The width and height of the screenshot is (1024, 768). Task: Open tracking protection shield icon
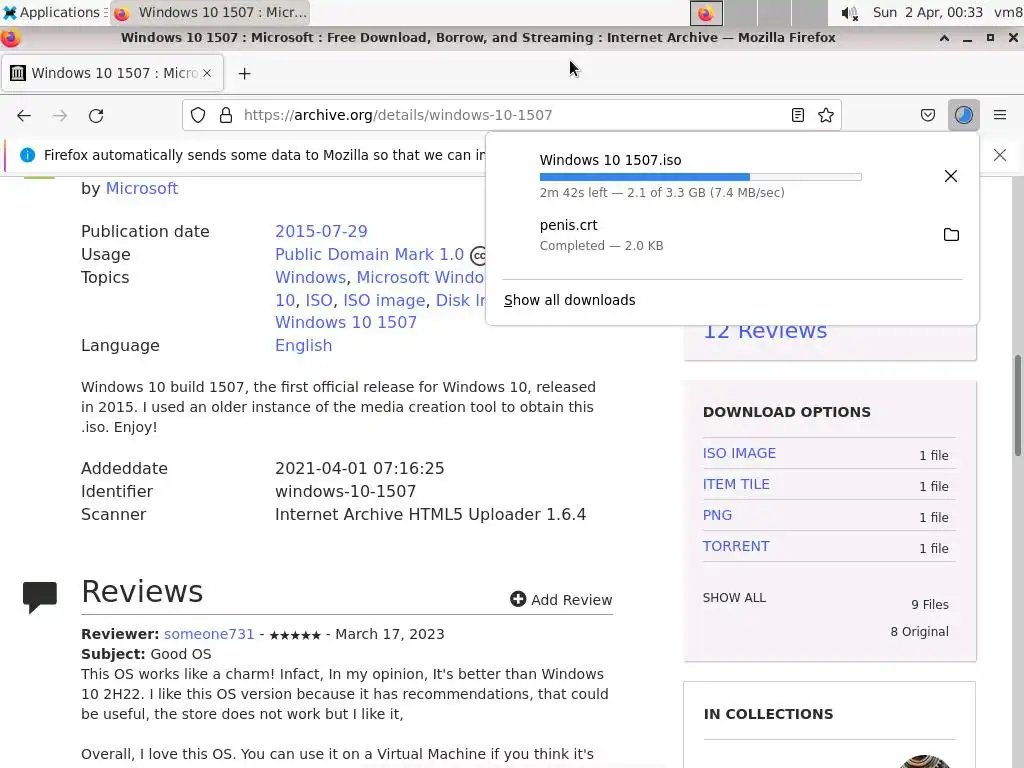198,115
